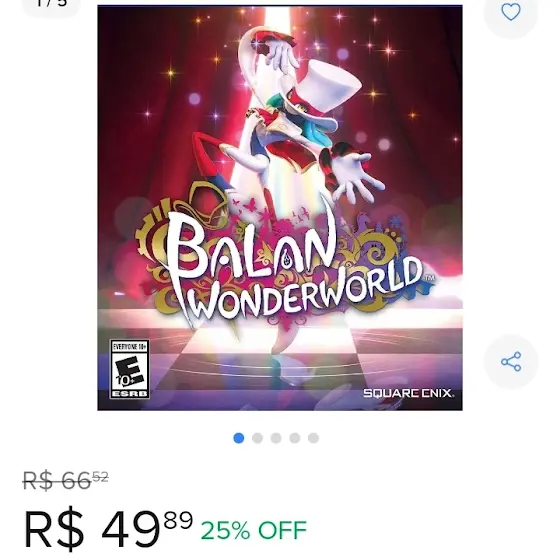Image resolution: width=560 pixels, height=560 pixels.
Task: Open the Balan Wonderworld cover image
Action: [x=280, y=208]
